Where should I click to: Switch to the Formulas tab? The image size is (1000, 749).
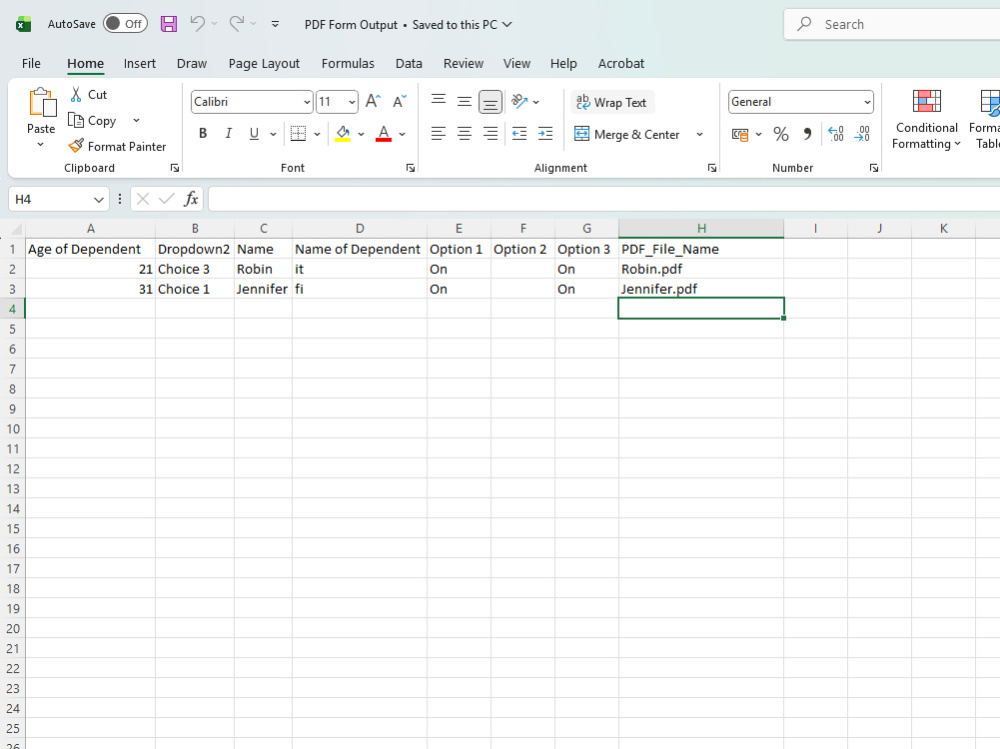(348, 63)
